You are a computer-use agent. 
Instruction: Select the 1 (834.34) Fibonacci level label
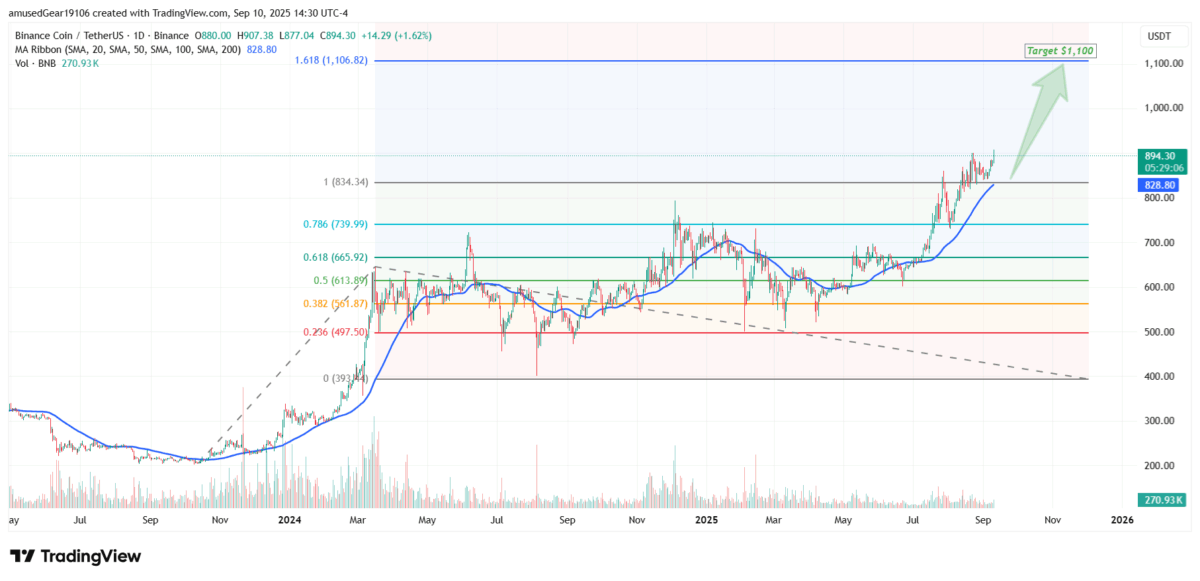click(337, 182)
